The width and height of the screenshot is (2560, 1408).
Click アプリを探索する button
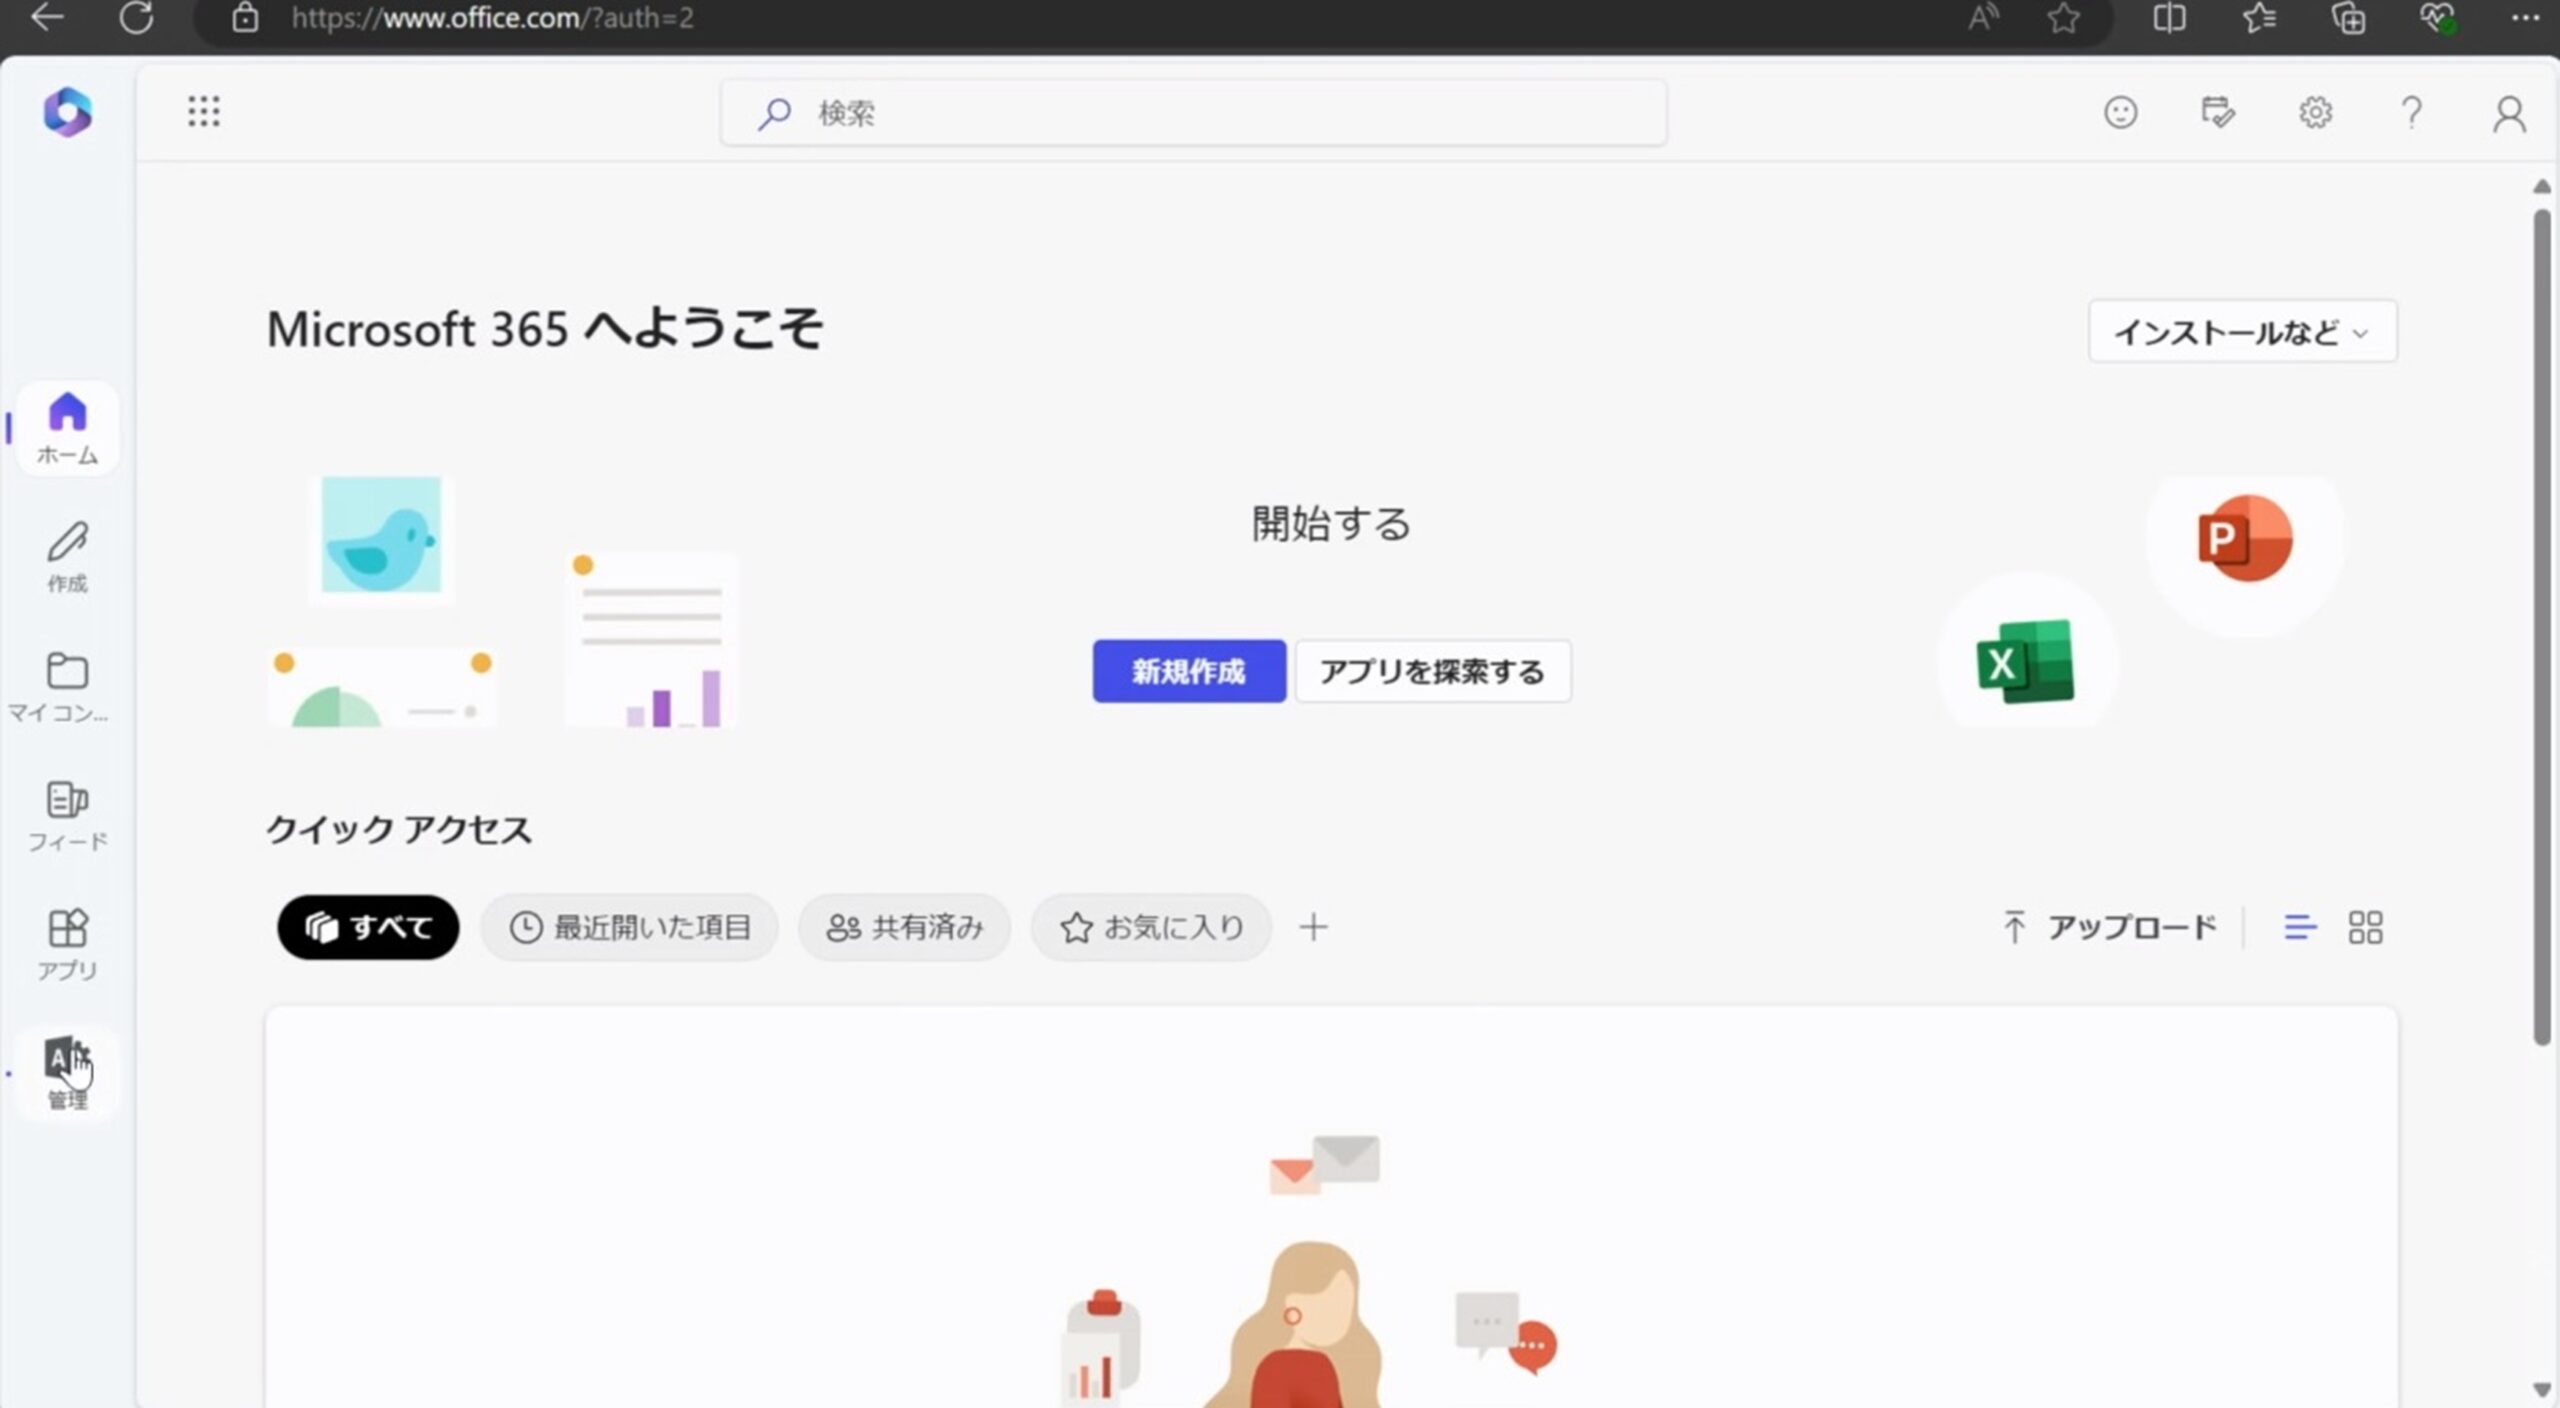tap(1433, 671)
